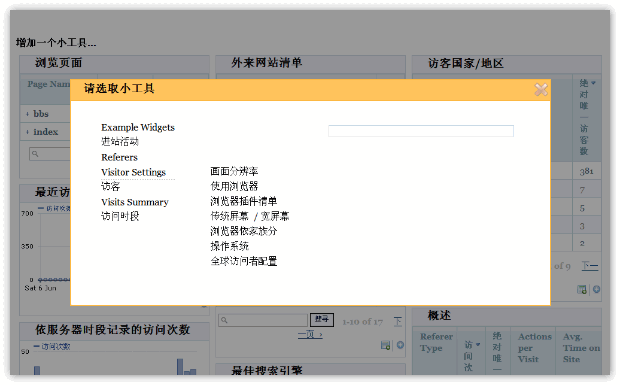Click the empty widget preview box
Image resolution: width=620 pixels, height=385 pixels.
[x=421, y=131]
